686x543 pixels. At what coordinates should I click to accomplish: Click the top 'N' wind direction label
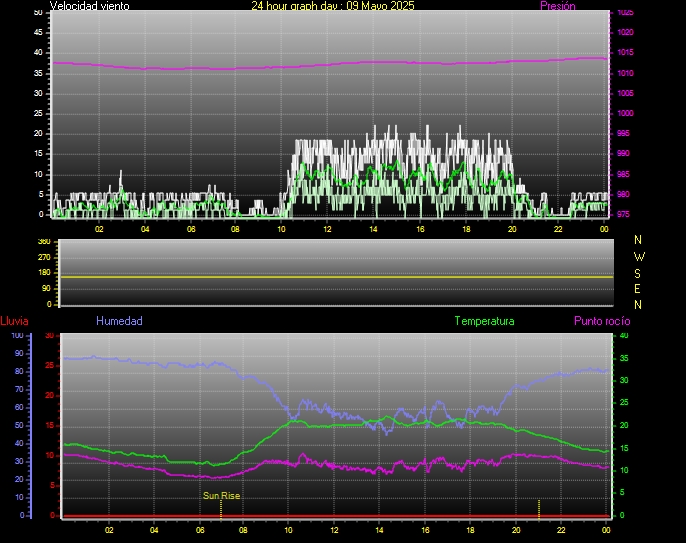(638, 240)
